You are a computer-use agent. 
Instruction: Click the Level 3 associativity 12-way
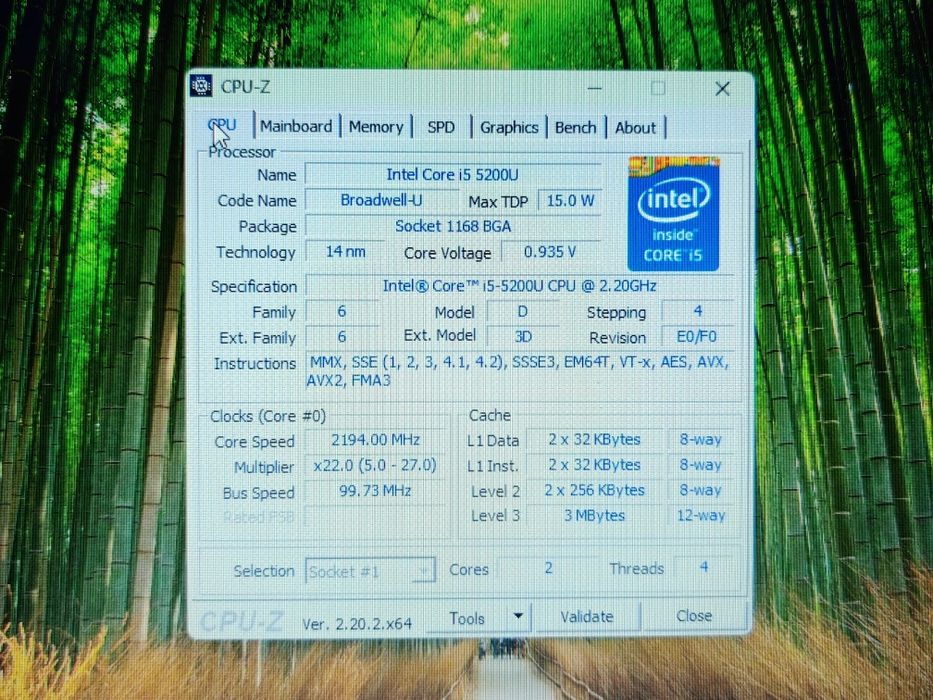tap(701, 515)
